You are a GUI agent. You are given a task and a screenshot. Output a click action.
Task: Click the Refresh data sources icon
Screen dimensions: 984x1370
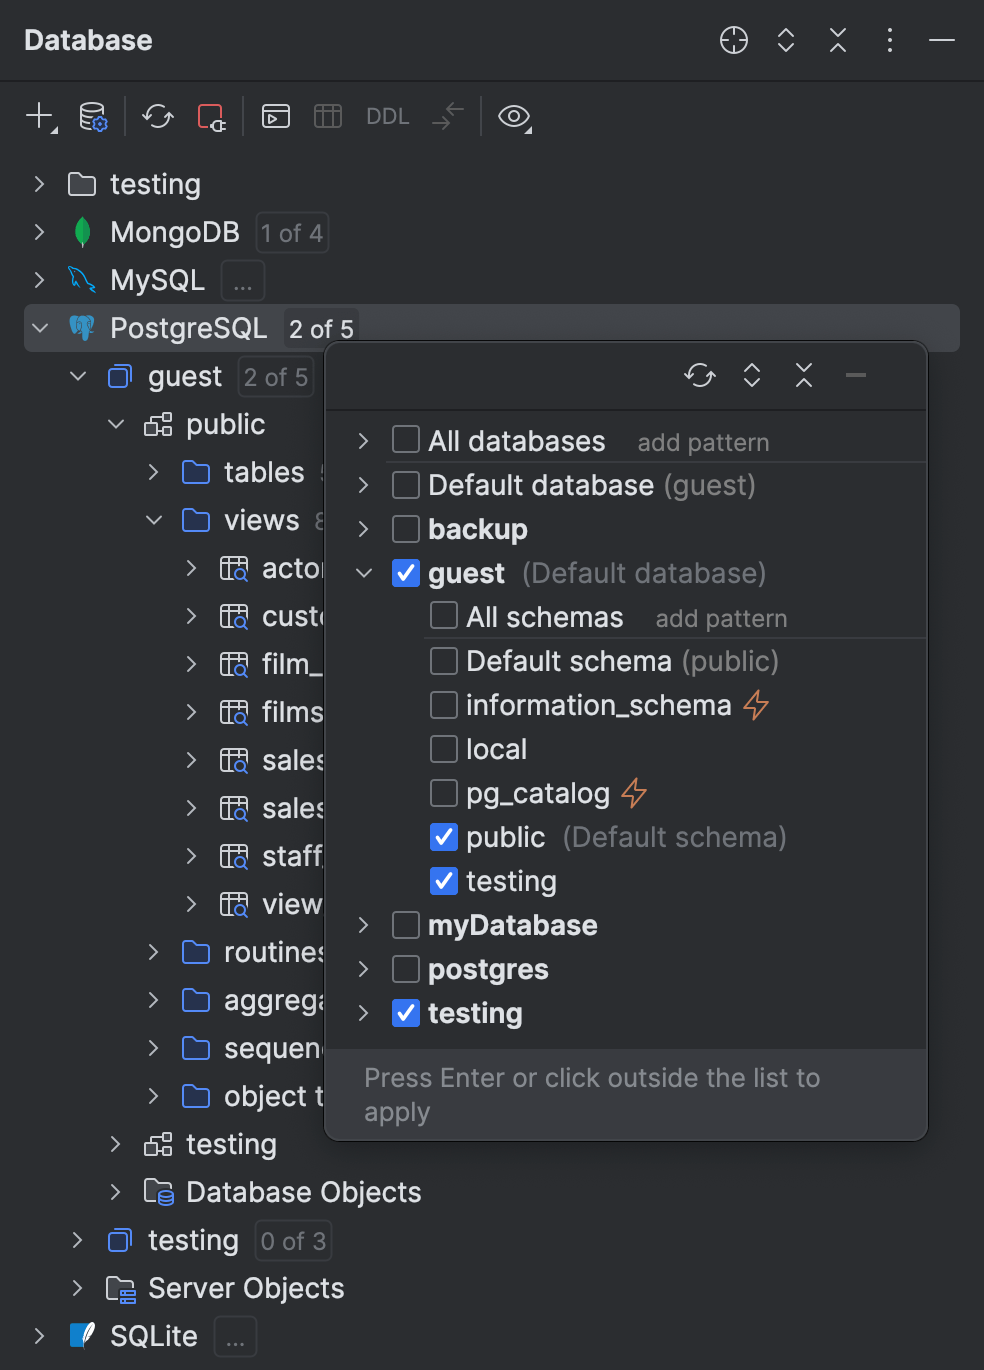157,116
